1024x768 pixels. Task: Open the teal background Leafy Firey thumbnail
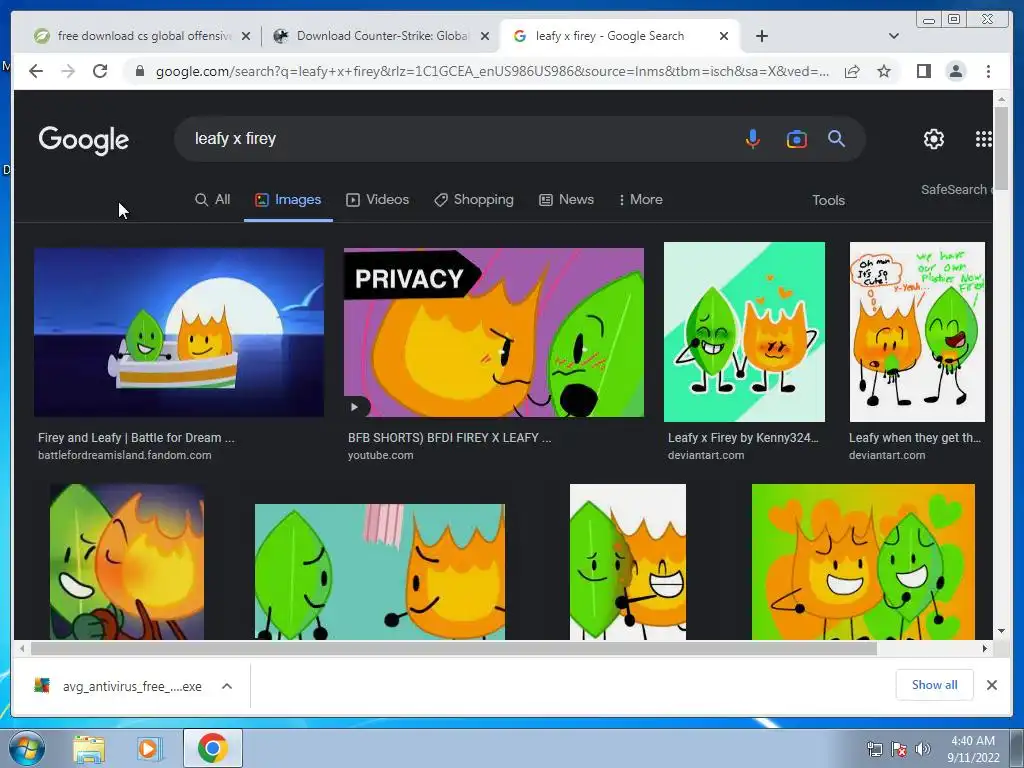click(379, 571)
